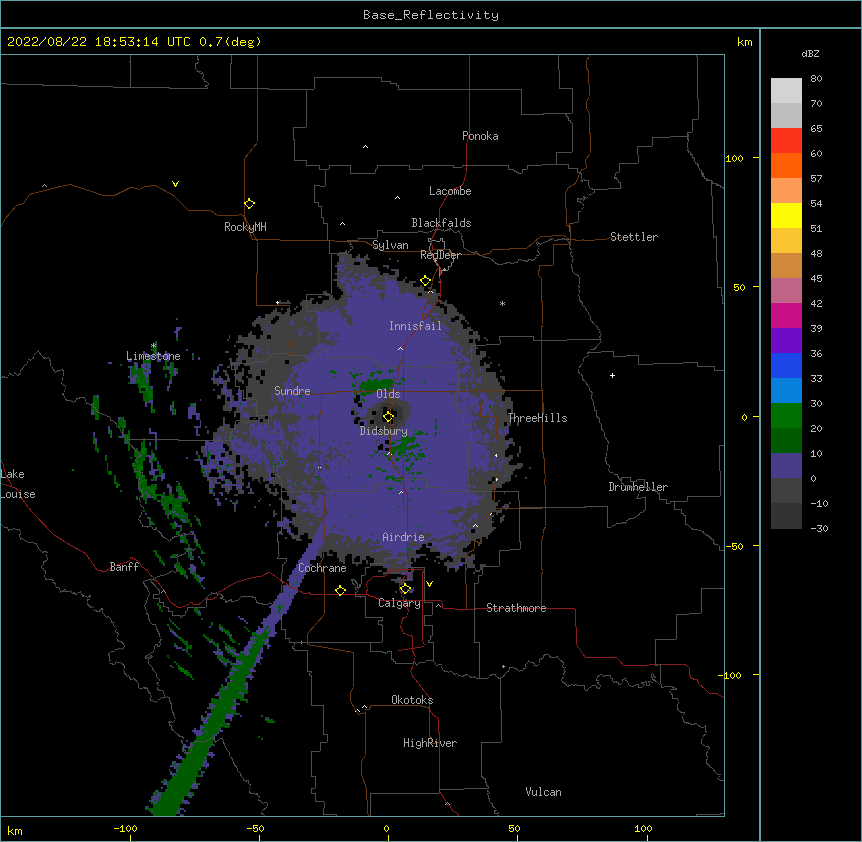Click the yellow diamond marker below Cochrane
This screenshot has width=862, height=842.
[x=340, y=590]
